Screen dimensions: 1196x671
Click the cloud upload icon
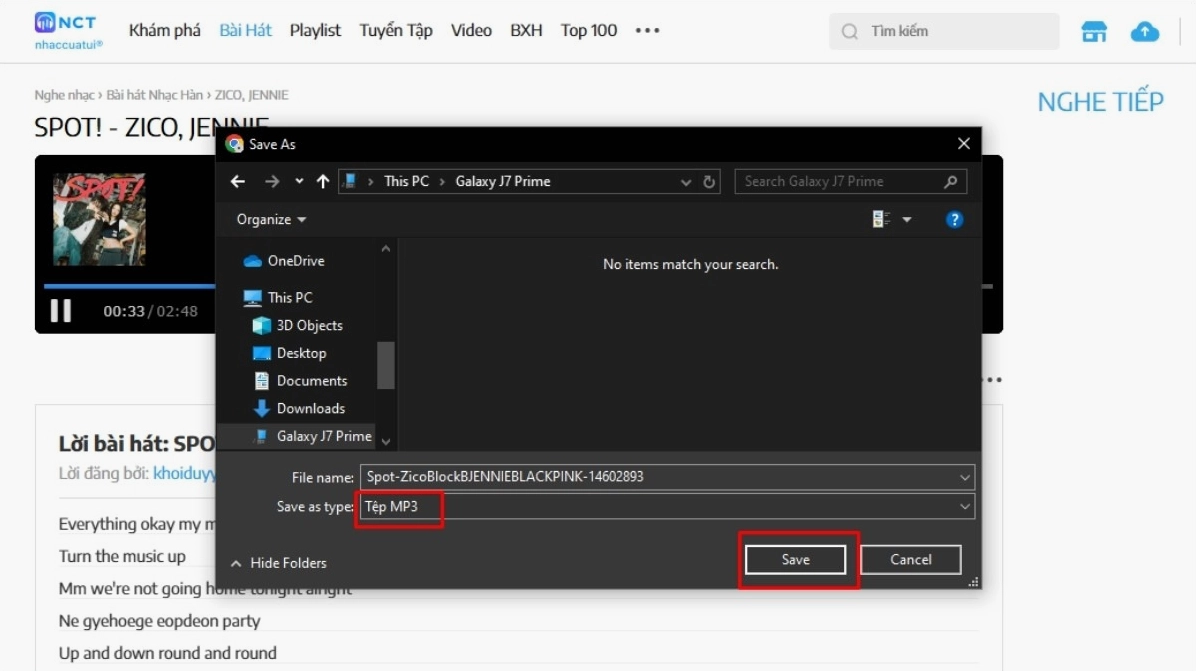click(x=1144, y=31)
